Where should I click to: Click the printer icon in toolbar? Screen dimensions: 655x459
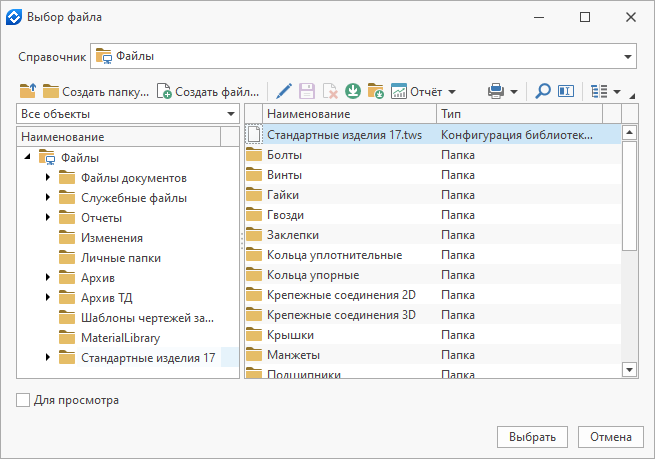pyautogui.click(x=496, y=91)
